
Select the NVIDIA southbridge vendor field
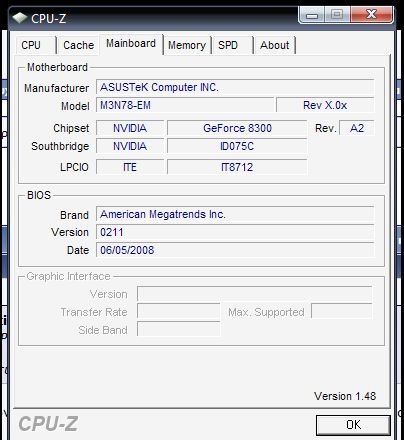(130, 146)
